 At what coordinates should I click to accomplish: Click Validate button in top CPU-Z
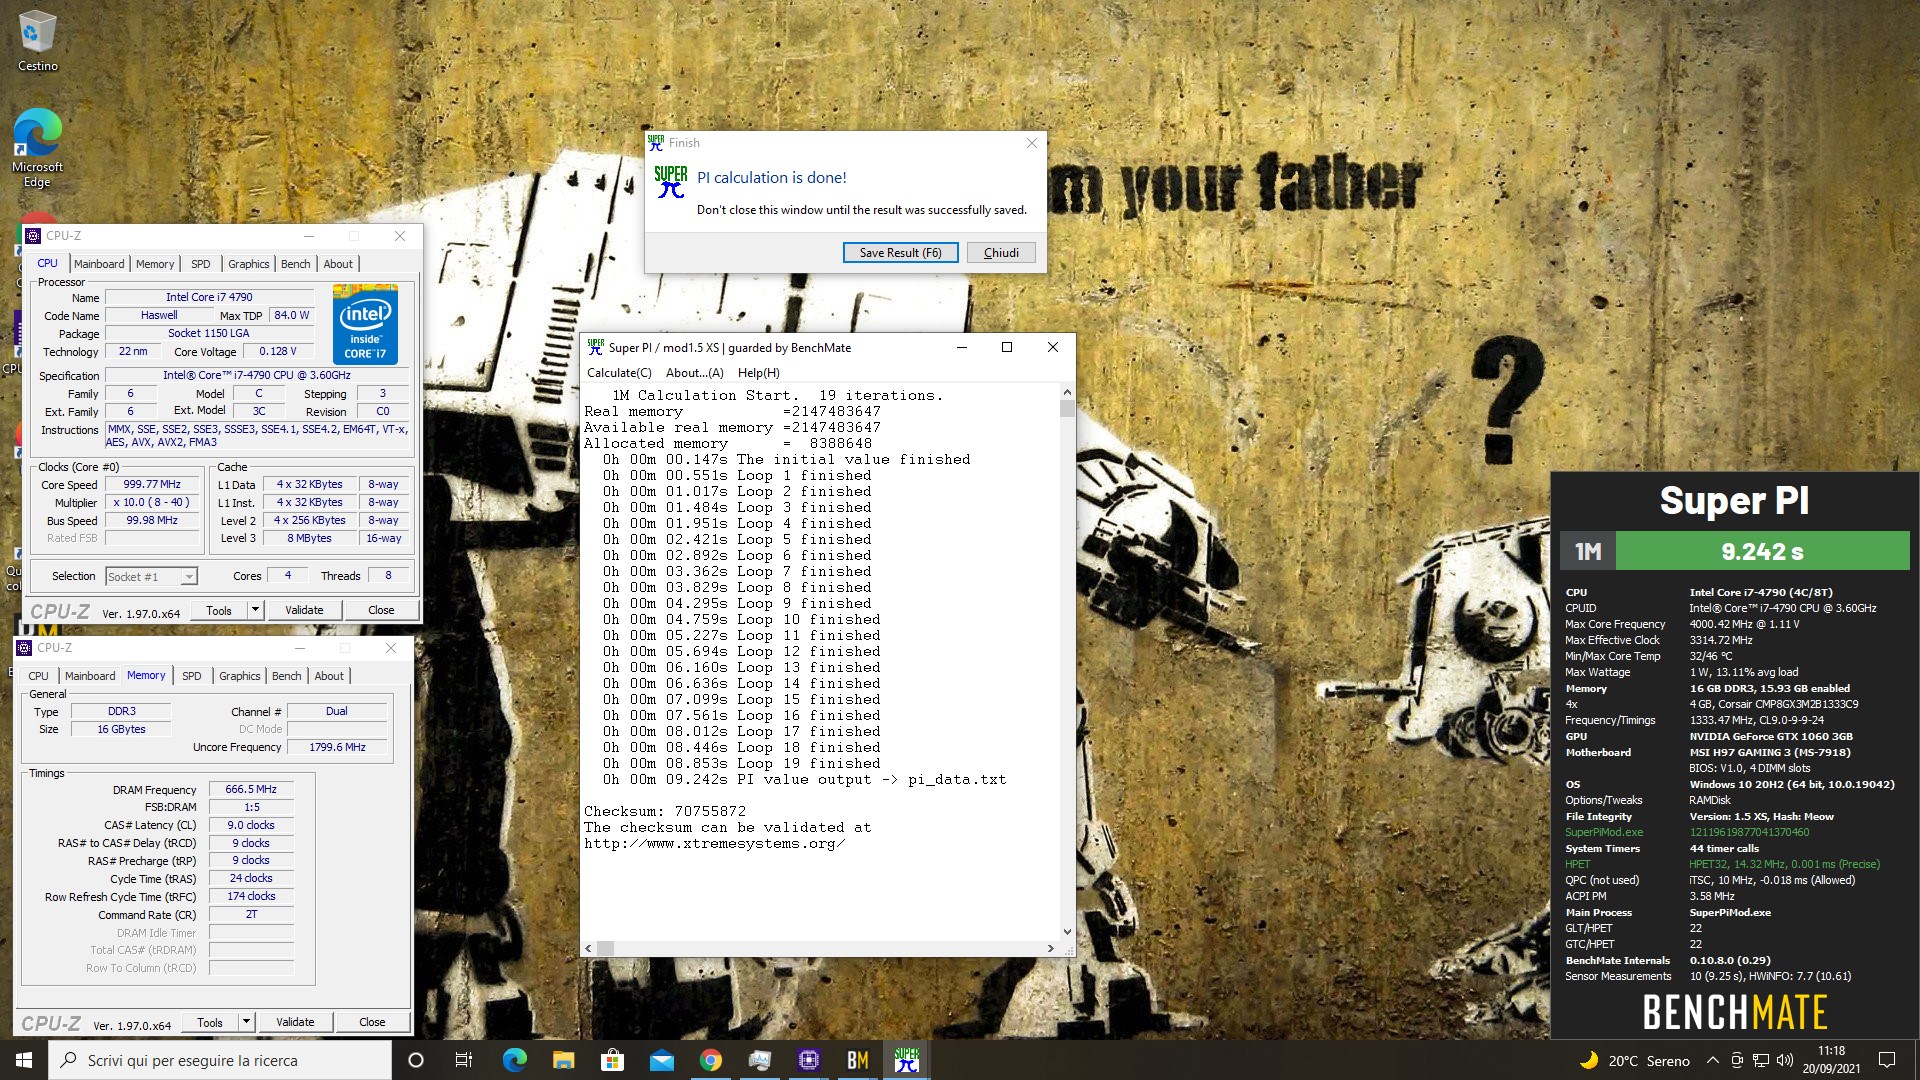pyautogui.click(x=304, y=610)
